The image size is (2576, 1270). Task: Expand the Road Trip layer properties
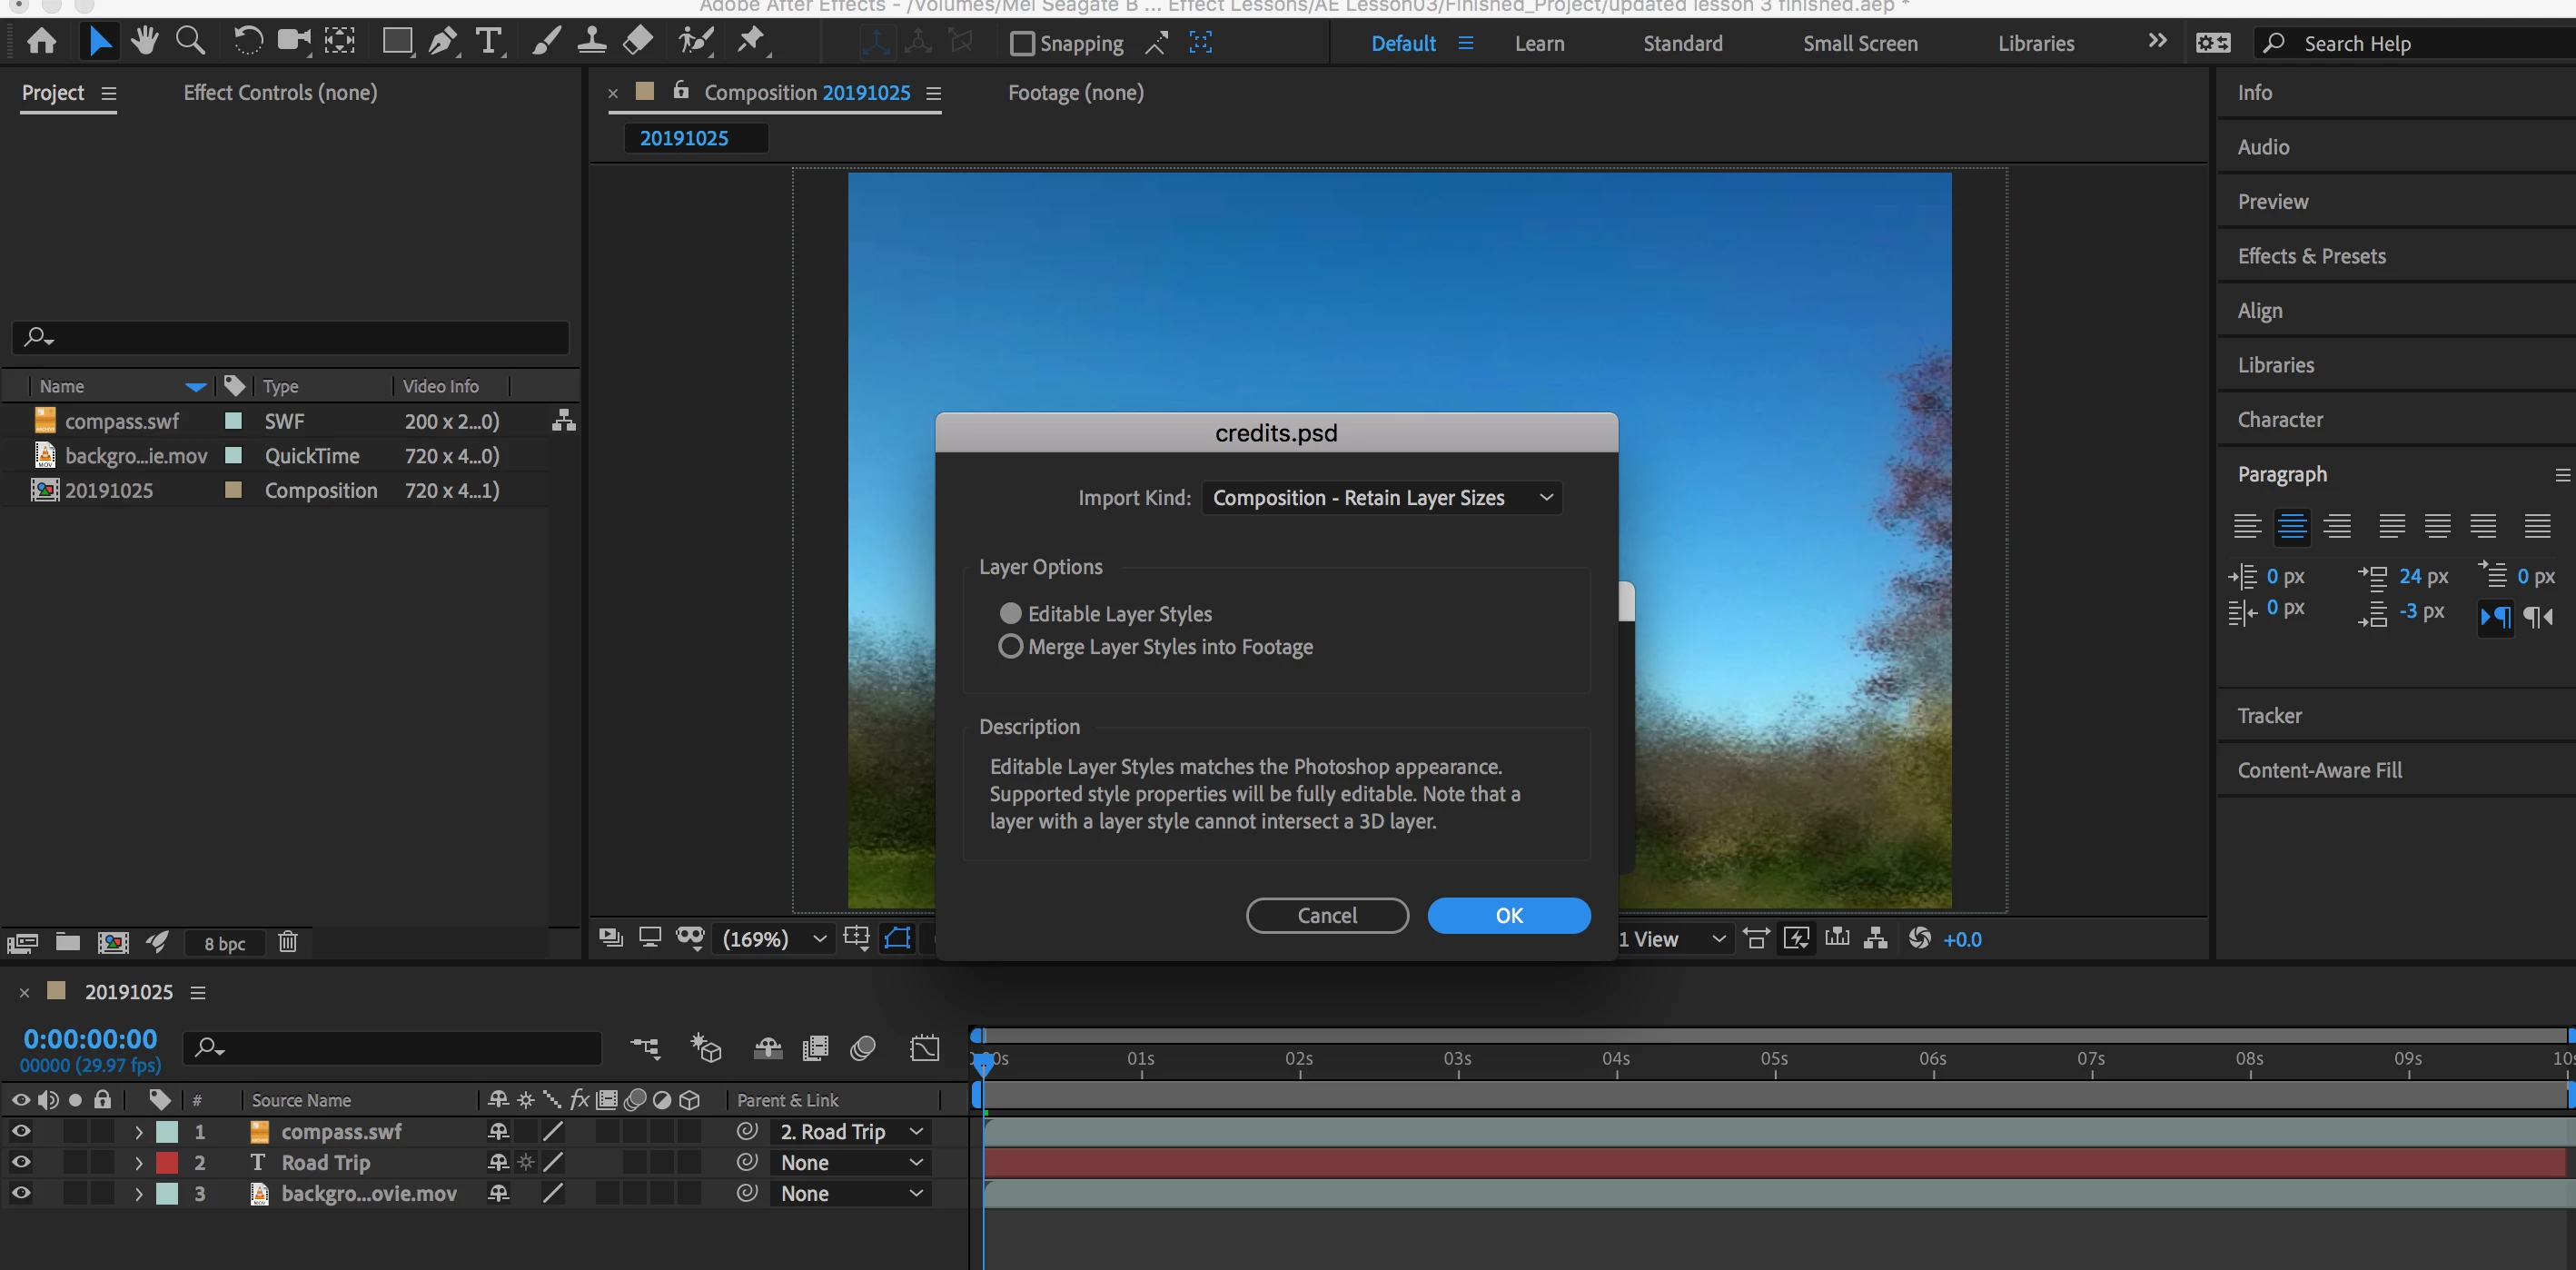139,1163
